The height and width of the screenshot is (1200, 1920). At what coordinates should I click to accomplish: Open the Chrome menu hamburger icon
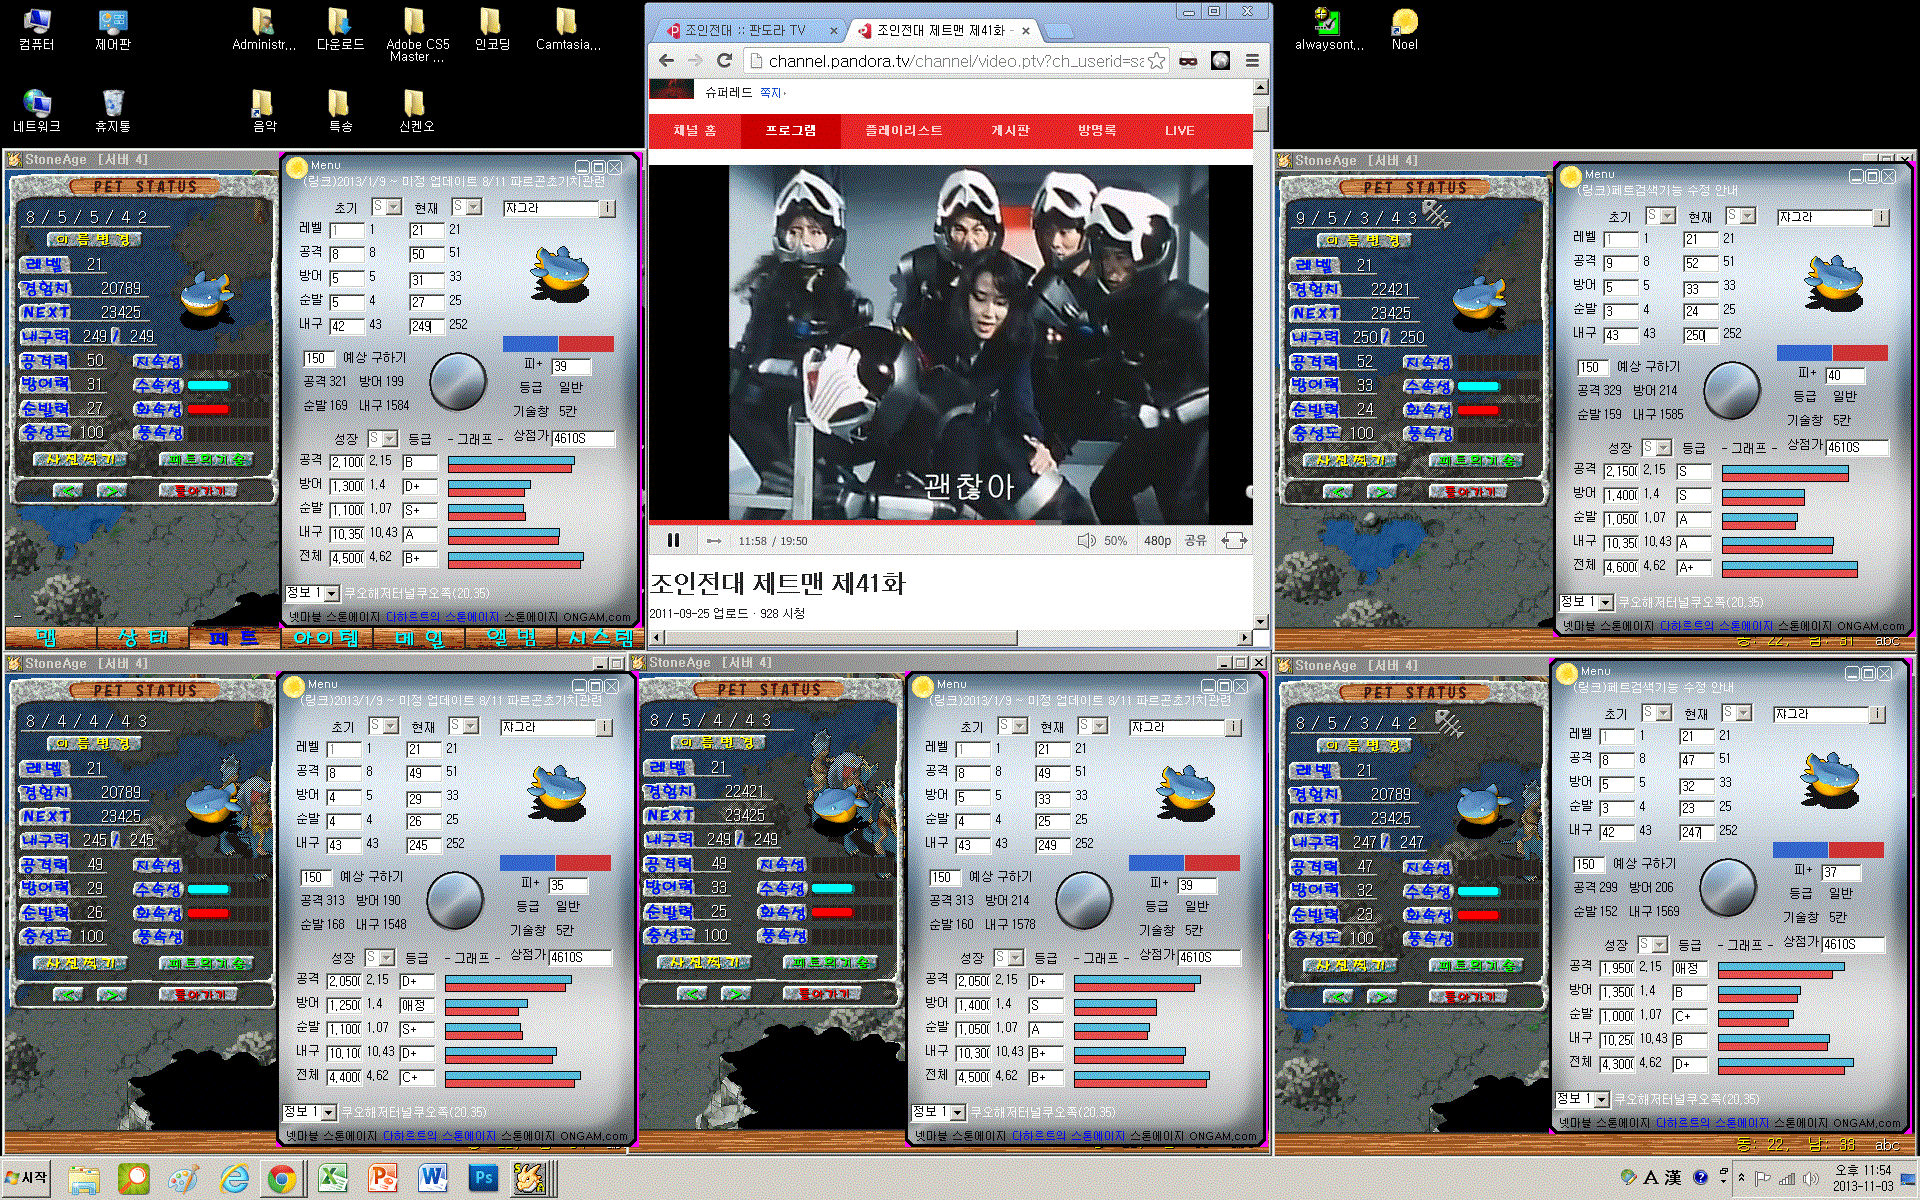pos(1252,61)
